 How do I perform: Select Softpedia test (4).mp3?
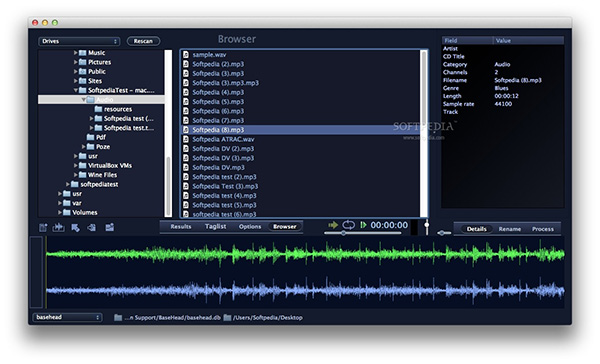[x=301, y=196]
